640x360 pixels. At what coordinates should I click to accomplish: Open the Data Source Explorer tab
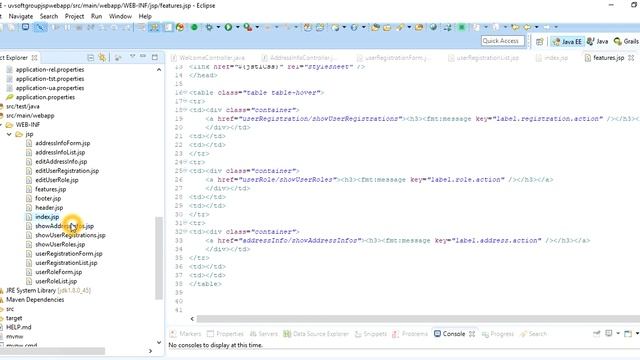click(316, 334)
